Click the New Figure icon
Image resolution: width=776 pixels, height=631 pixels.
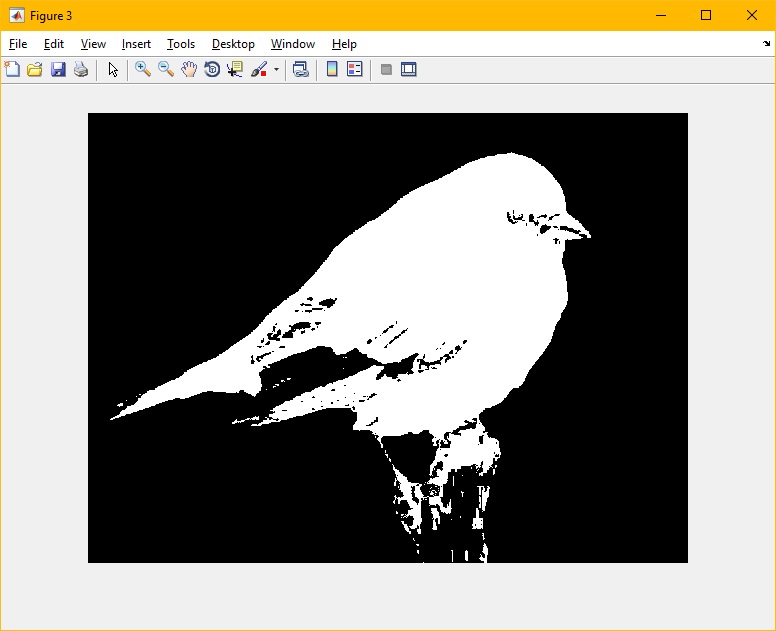pyautogui.click(x=12, y=70)
